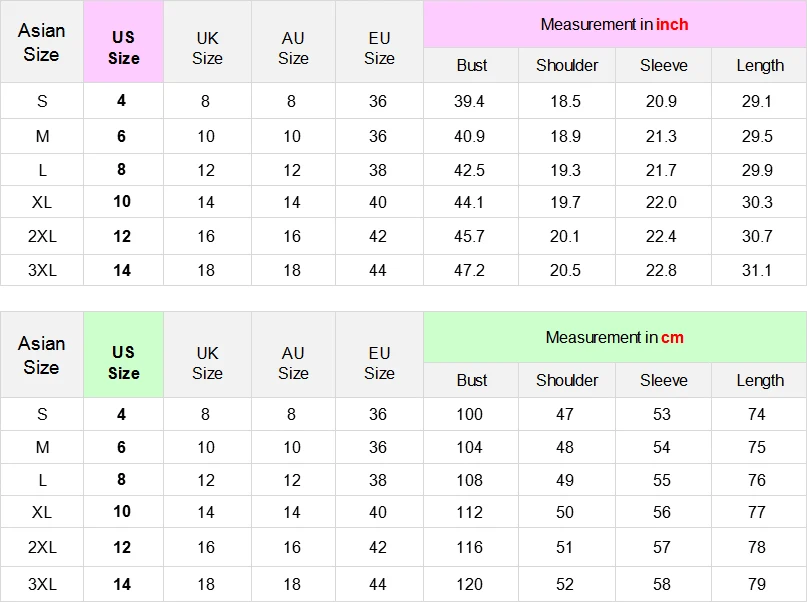Select the Asian Size header in top table

click(x=42, y=42)
